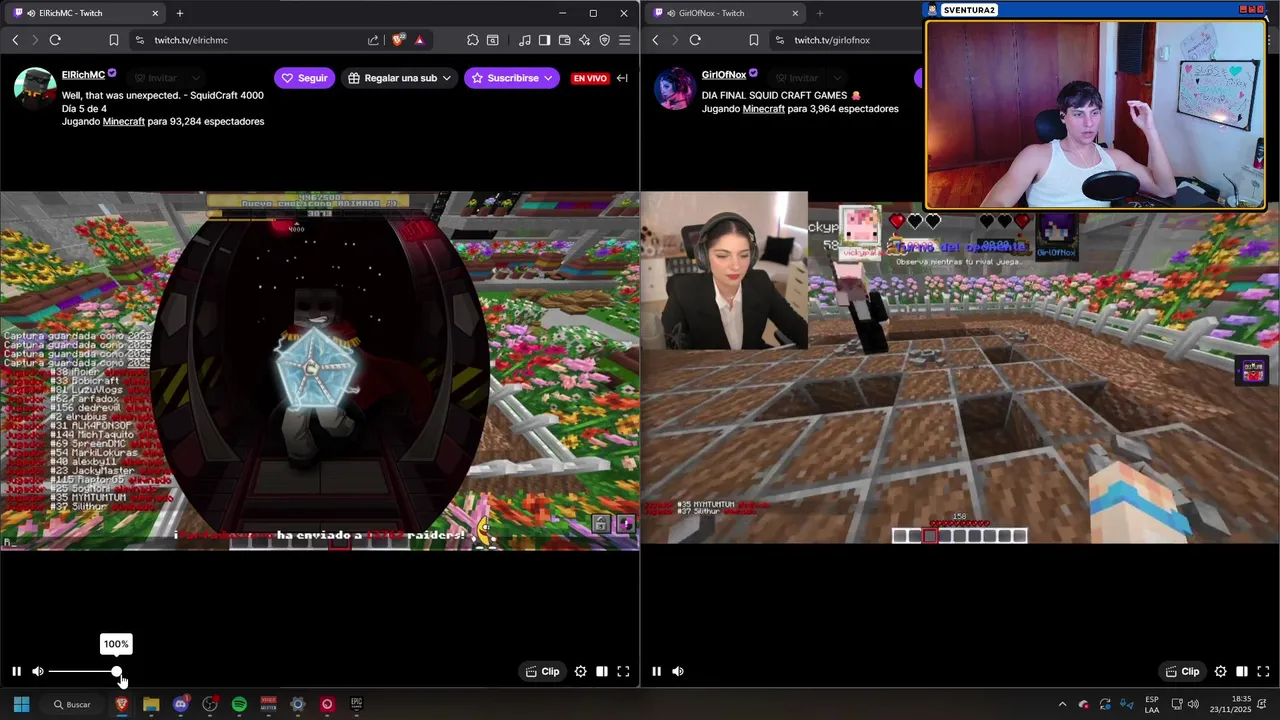The width and height of the screenshot is (1280, 720).
Task: Pause the GirlOfNox stream player
Action: click(656, 672)
